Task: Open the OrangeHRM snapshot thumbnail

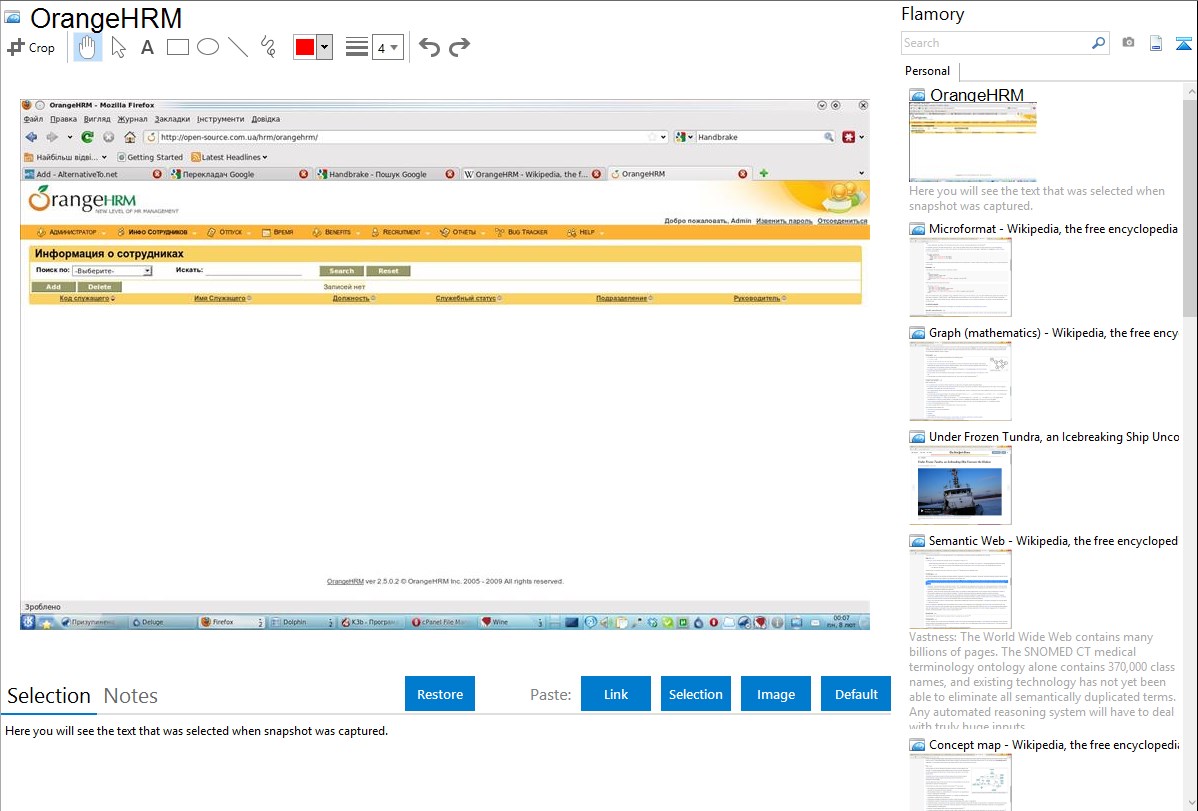Action: point(973,141)
